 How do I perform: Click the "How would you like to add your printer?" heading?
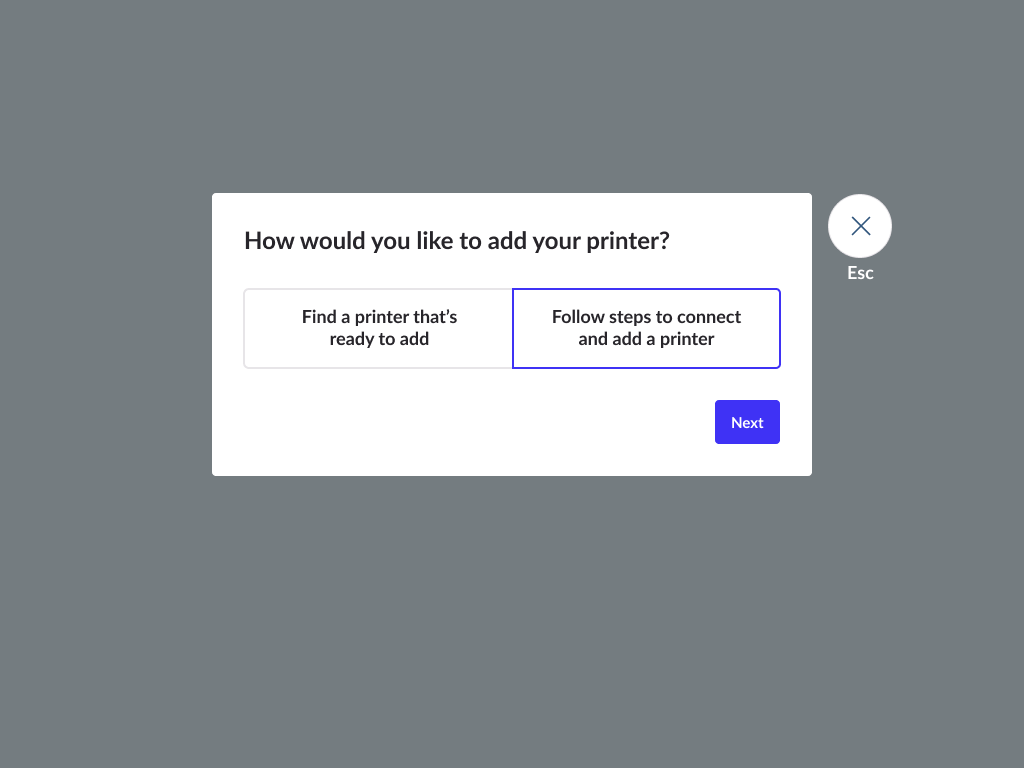[456, 241]
